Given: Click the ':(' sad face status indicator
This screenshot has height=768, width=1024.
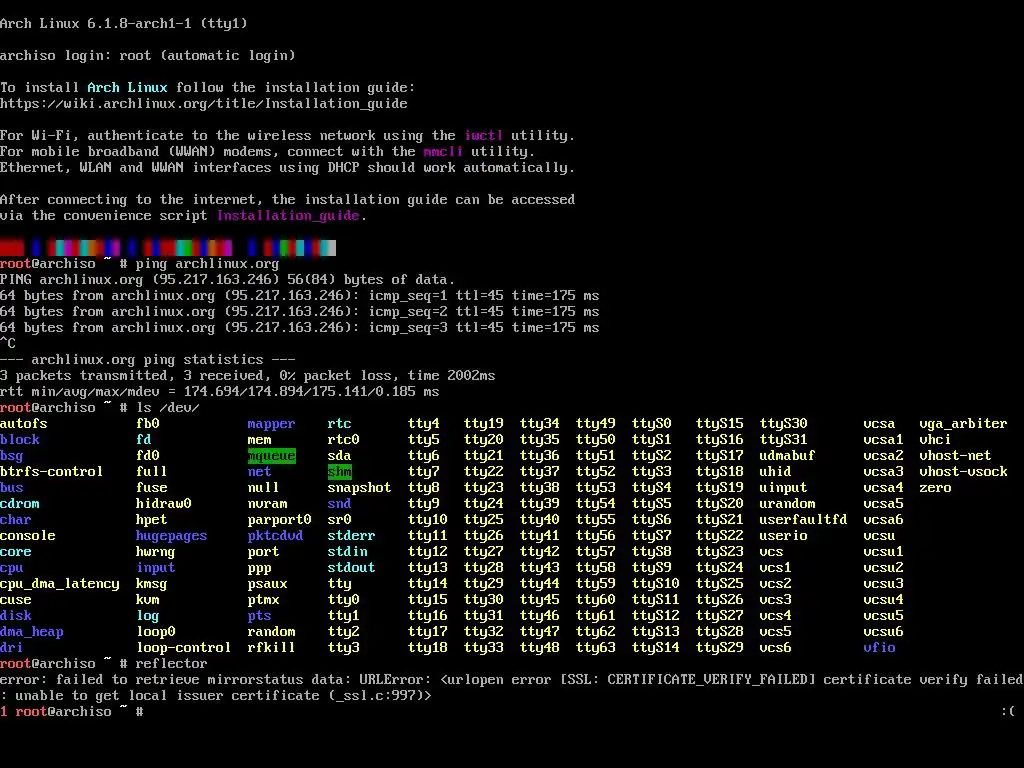Looking at the screenshot, I should (x=1007, y=711).
